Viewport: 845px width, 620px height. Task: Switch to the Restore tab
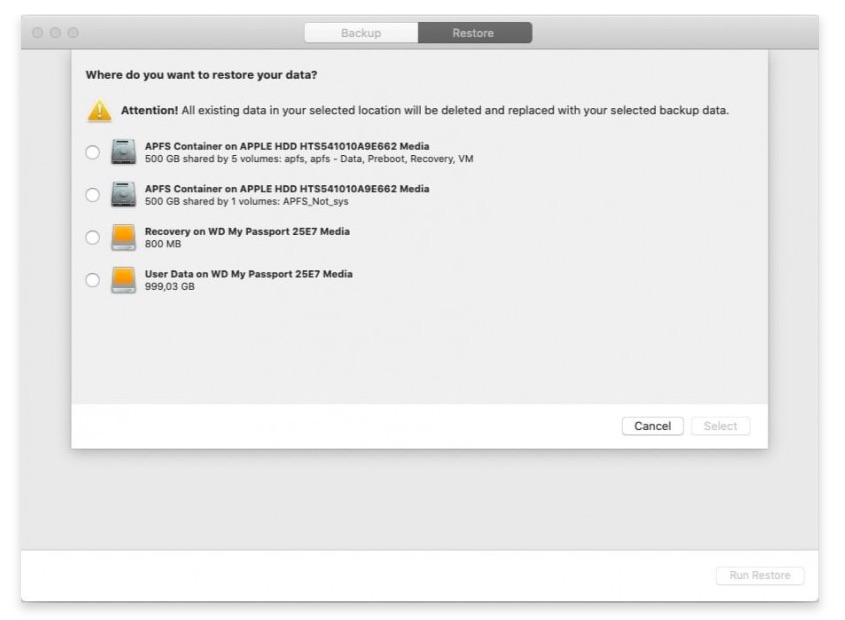tap(475, 33)
